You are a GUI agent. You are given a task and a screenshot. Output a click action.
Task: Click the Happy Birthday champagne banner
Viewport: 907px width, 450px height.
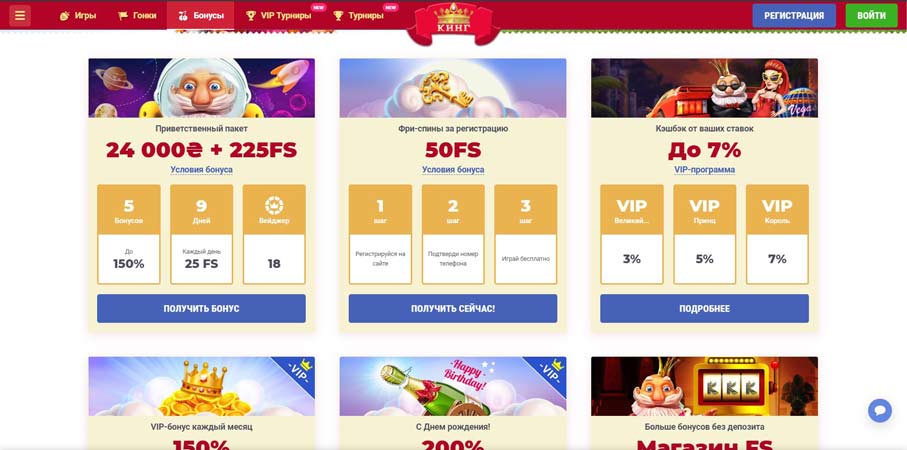[x=453, y=386]
